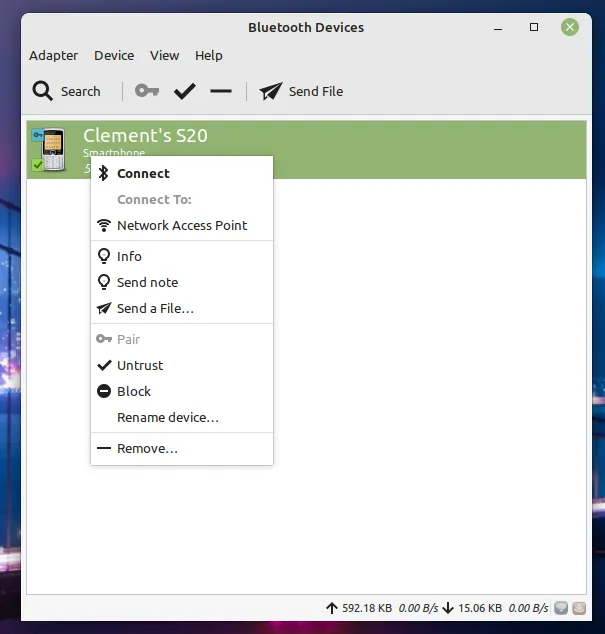Click Send note in context menu

147,282
